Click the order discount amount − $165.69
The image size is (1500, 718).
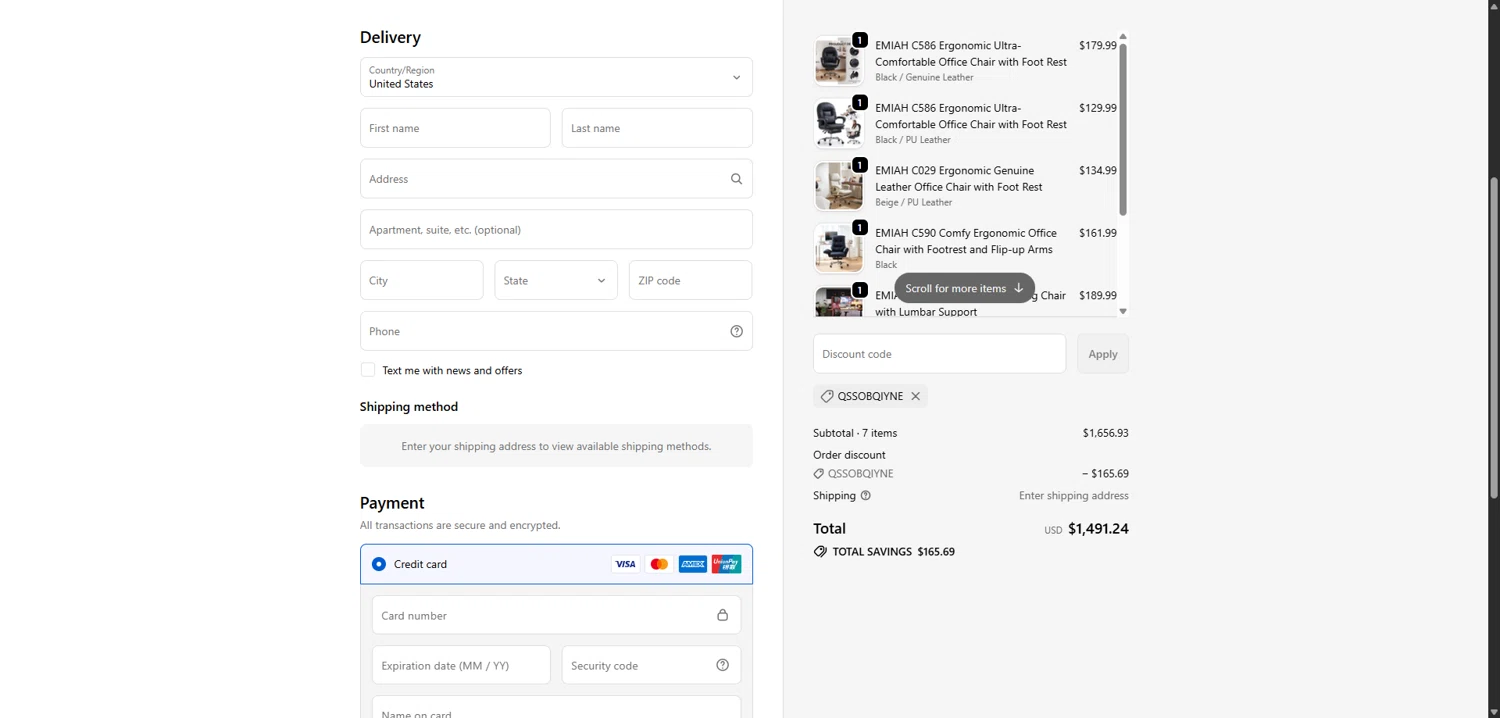(1105, 473)
